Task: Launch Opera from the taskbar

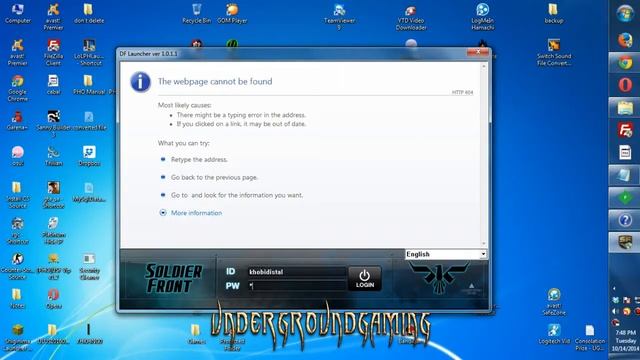Action: point(624,85)
